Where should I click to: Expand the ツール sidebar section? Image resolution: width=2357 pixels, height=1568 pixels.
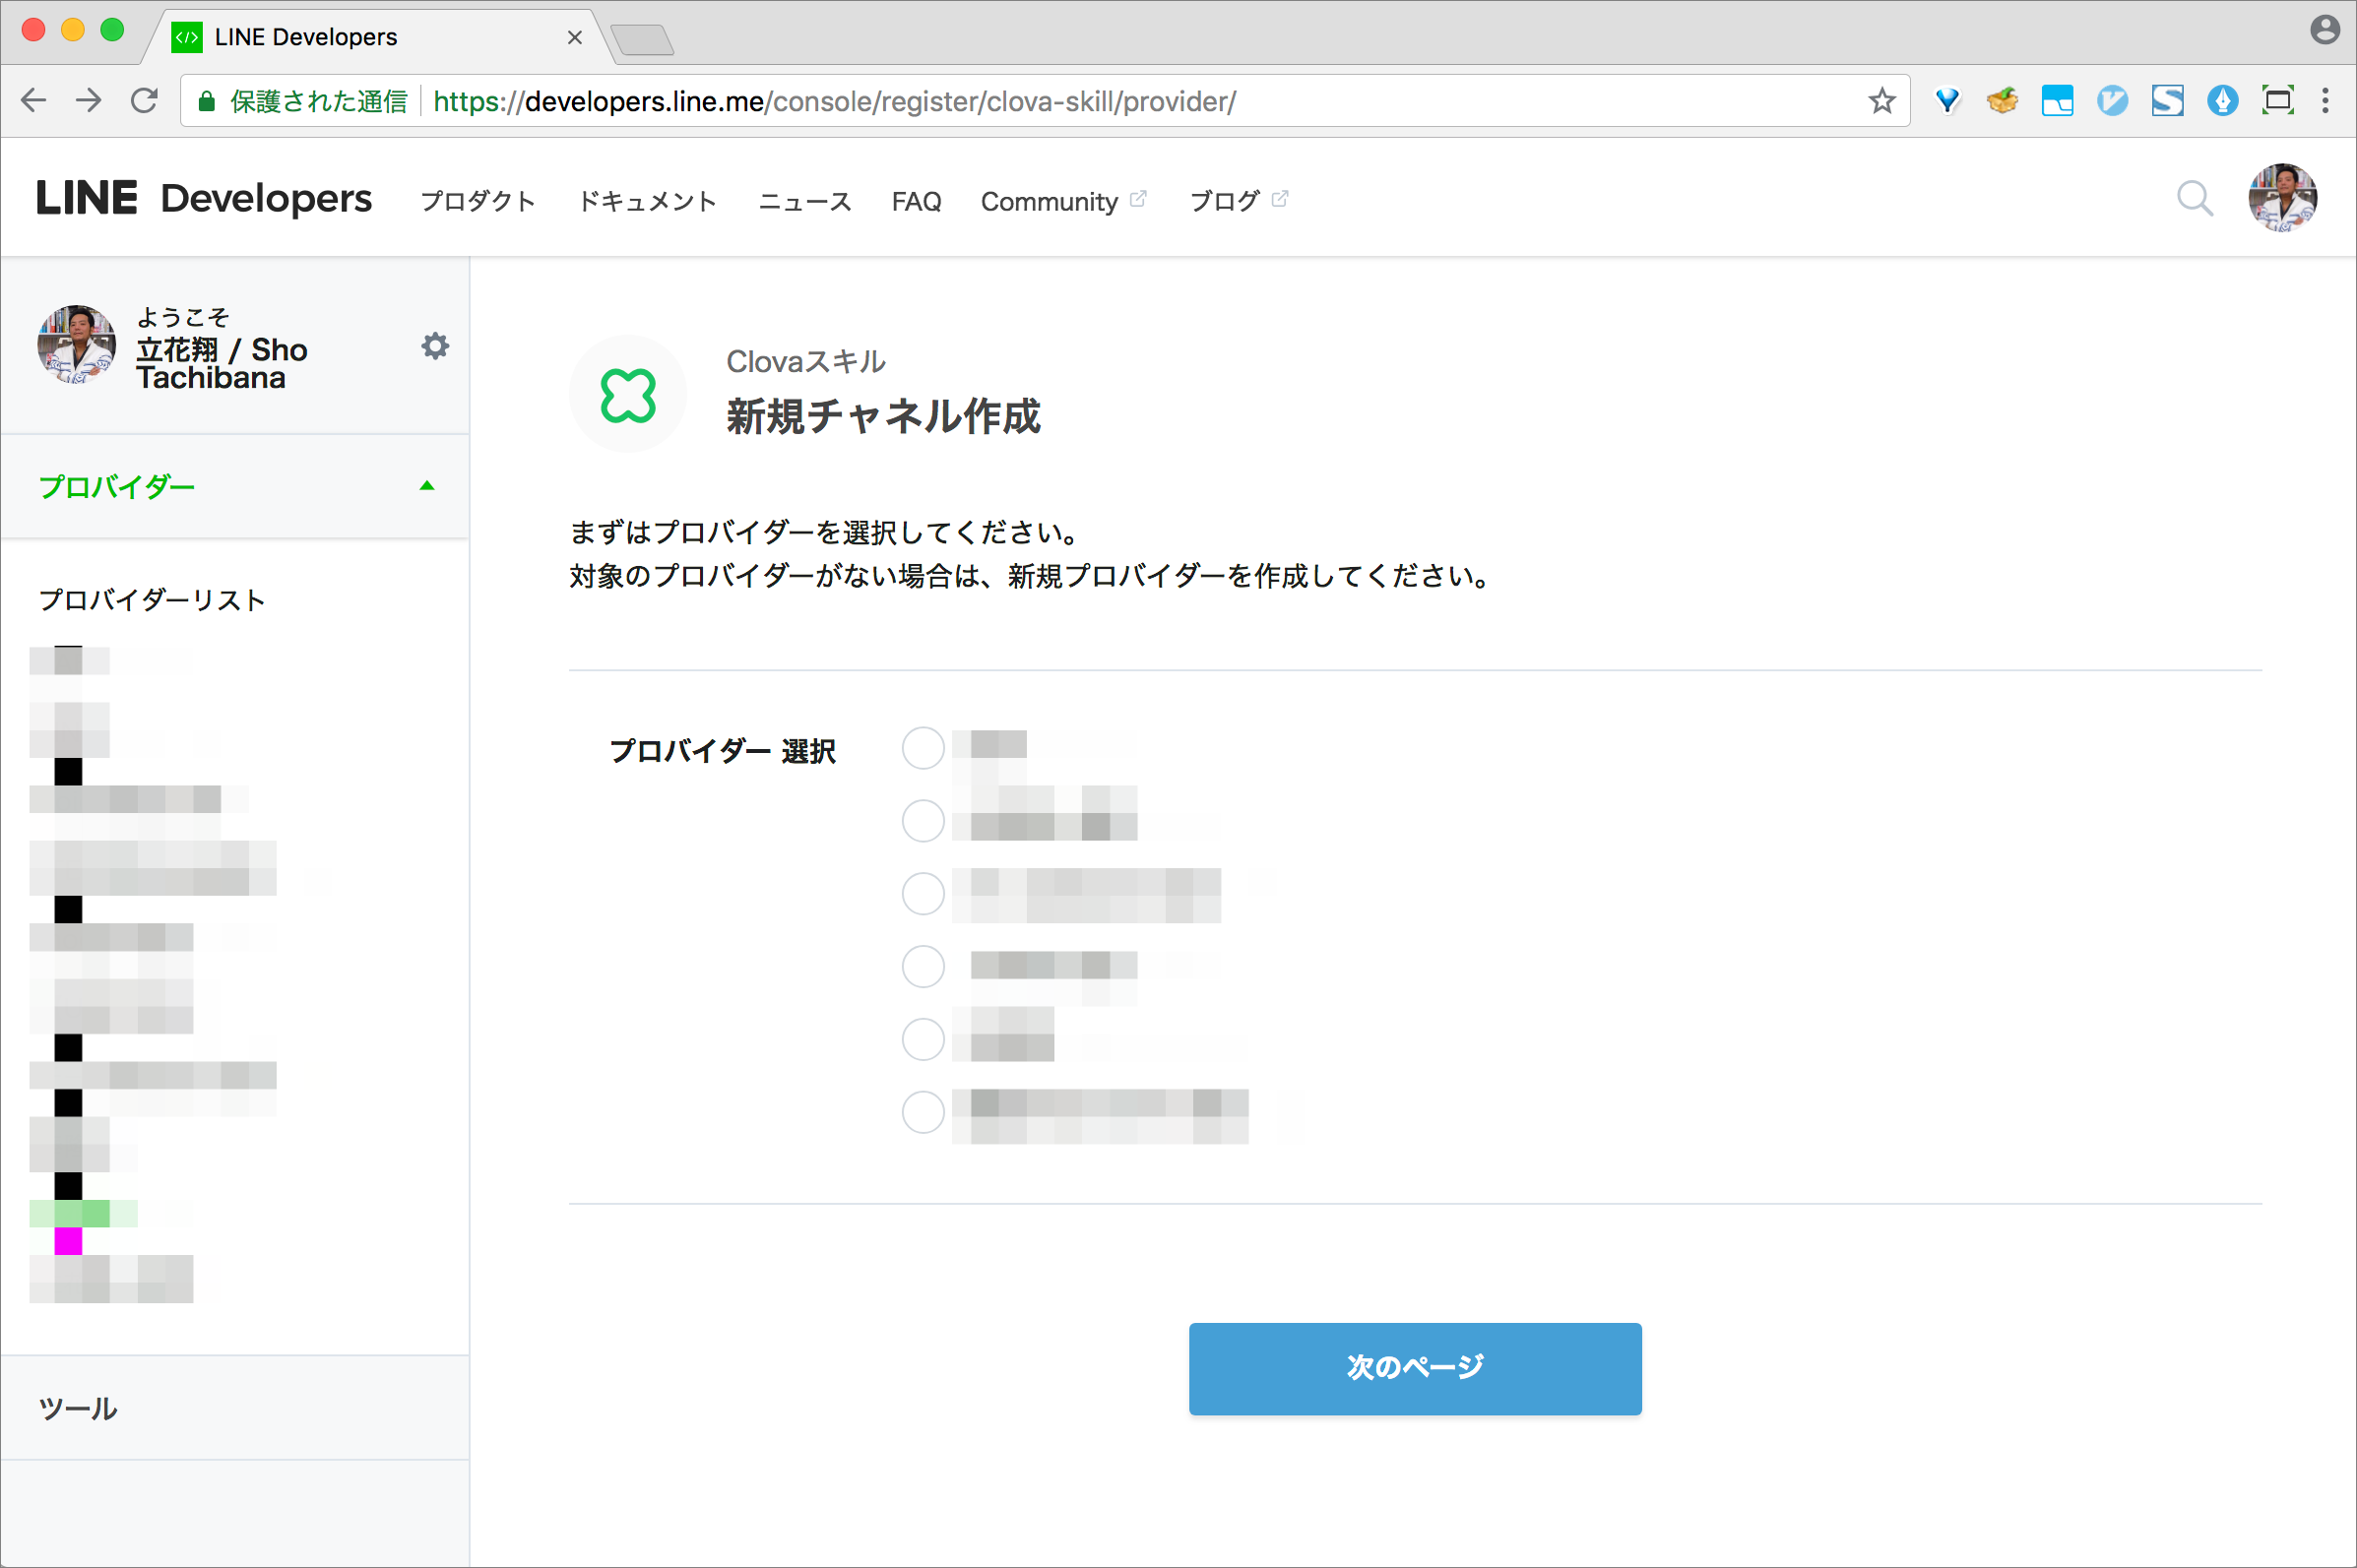[x=235, y=1408]
